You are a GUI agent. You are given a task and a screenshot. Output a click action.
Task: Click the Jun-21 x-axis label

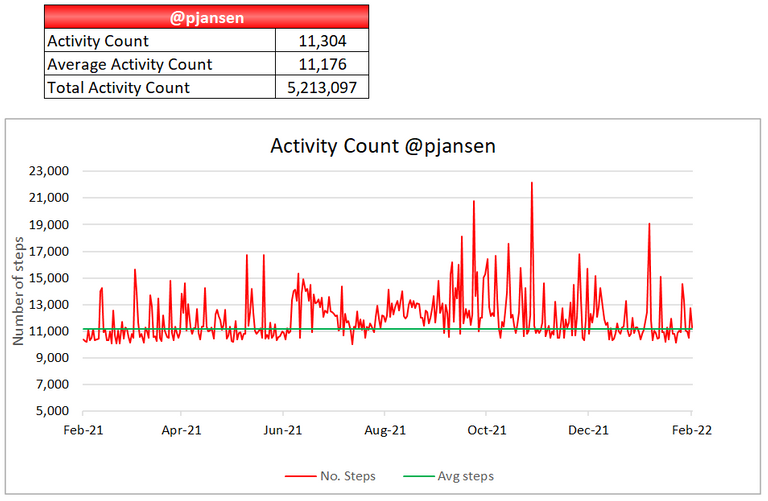(x=283, y=430)
